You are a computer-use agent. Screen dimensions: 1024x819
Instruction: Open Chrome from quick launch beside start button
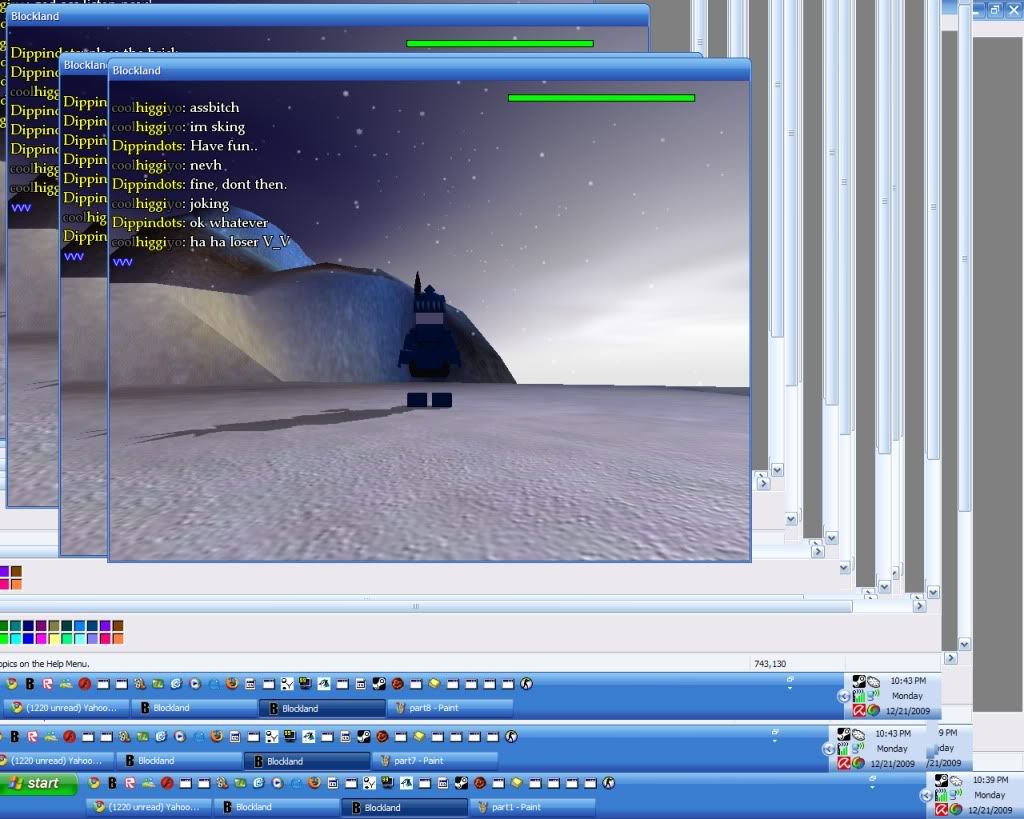click(x=94, y=783)
